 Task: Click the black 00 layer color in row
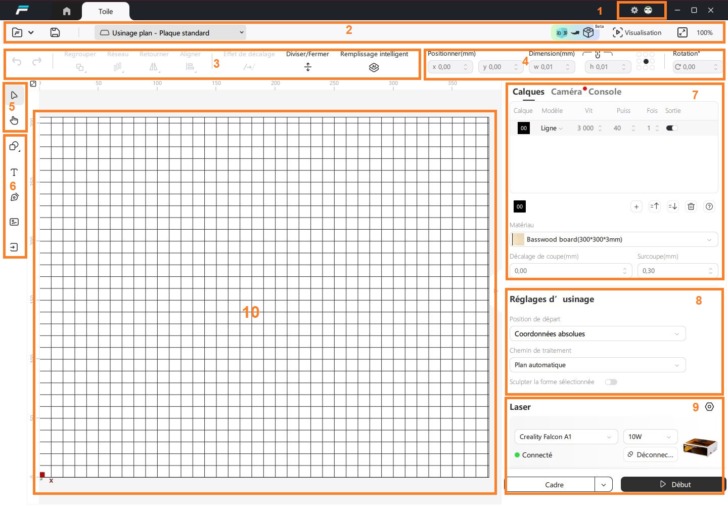[x=523, y=128]
